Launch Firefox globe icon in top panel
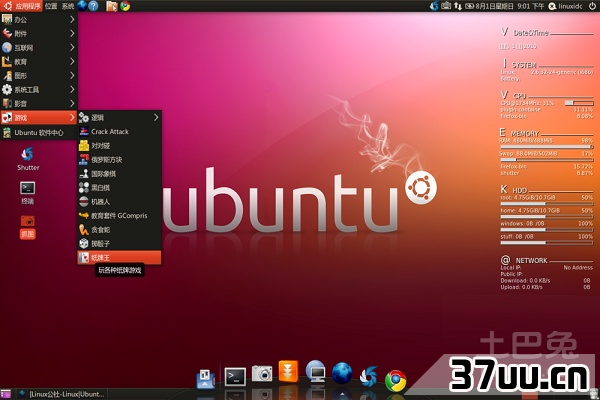The height and width of the screenshot is (400, 600). (82, 6)
